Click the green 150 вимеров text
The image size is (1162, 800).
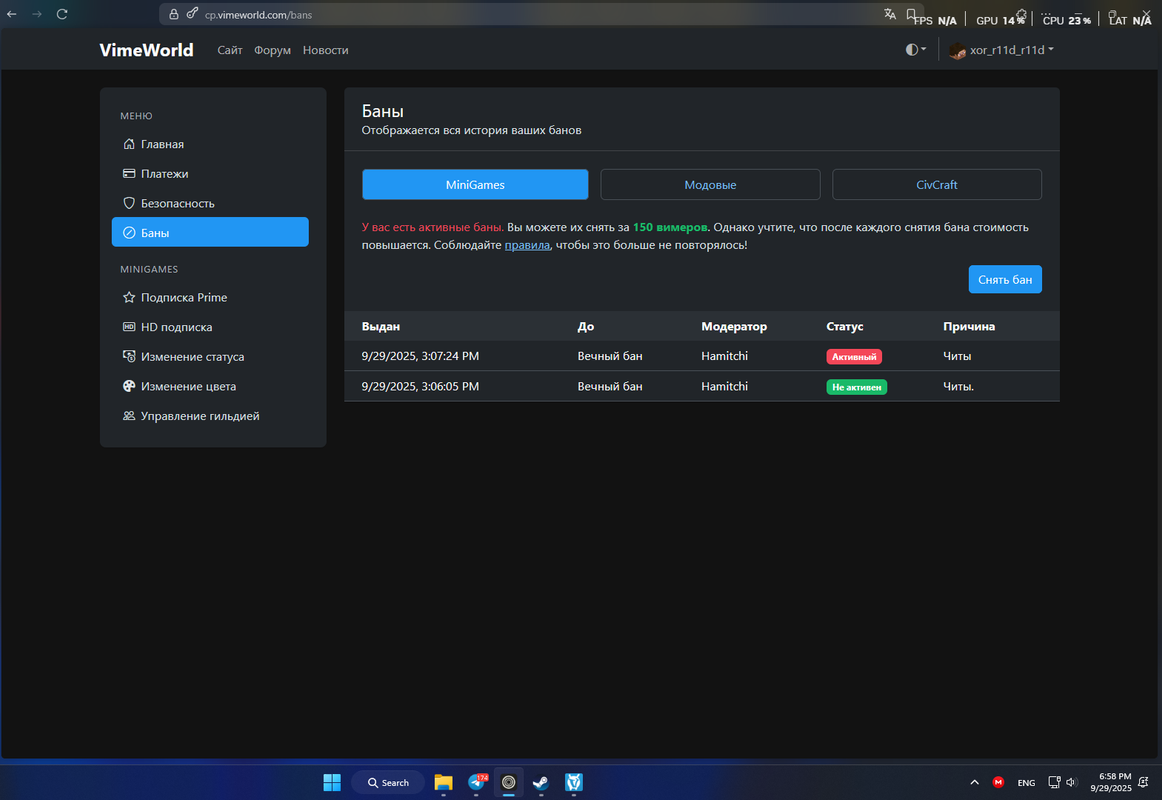coord(670,227)
